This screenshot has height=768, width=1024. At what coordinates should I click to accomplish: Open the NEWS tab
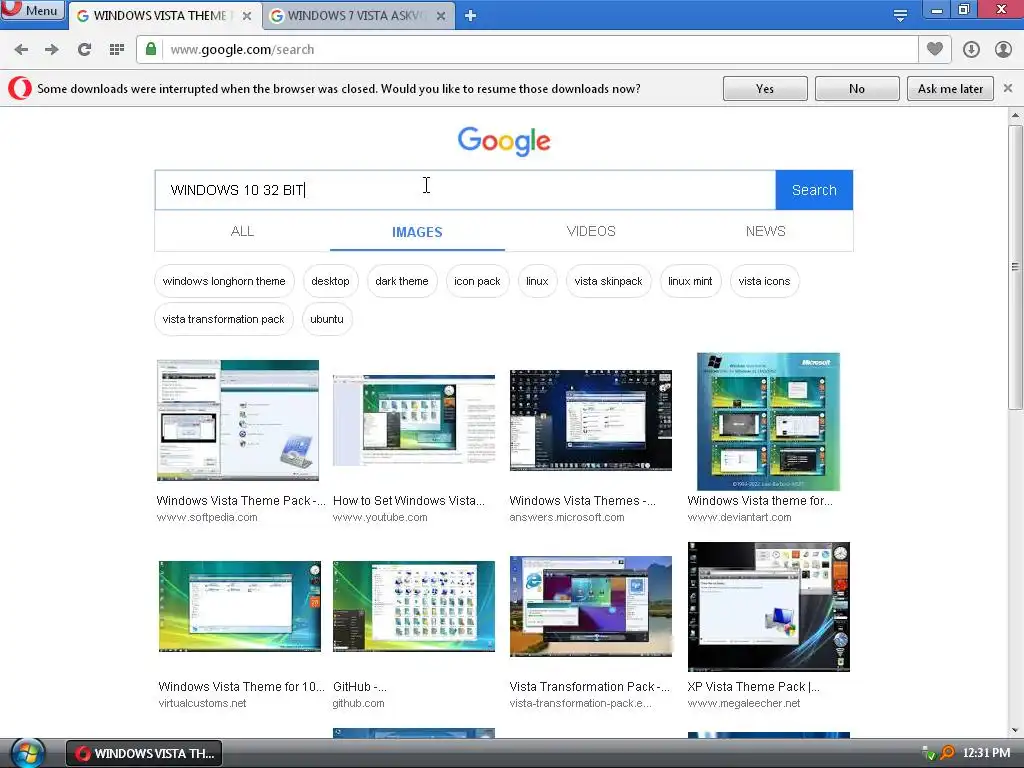point(765,231)
